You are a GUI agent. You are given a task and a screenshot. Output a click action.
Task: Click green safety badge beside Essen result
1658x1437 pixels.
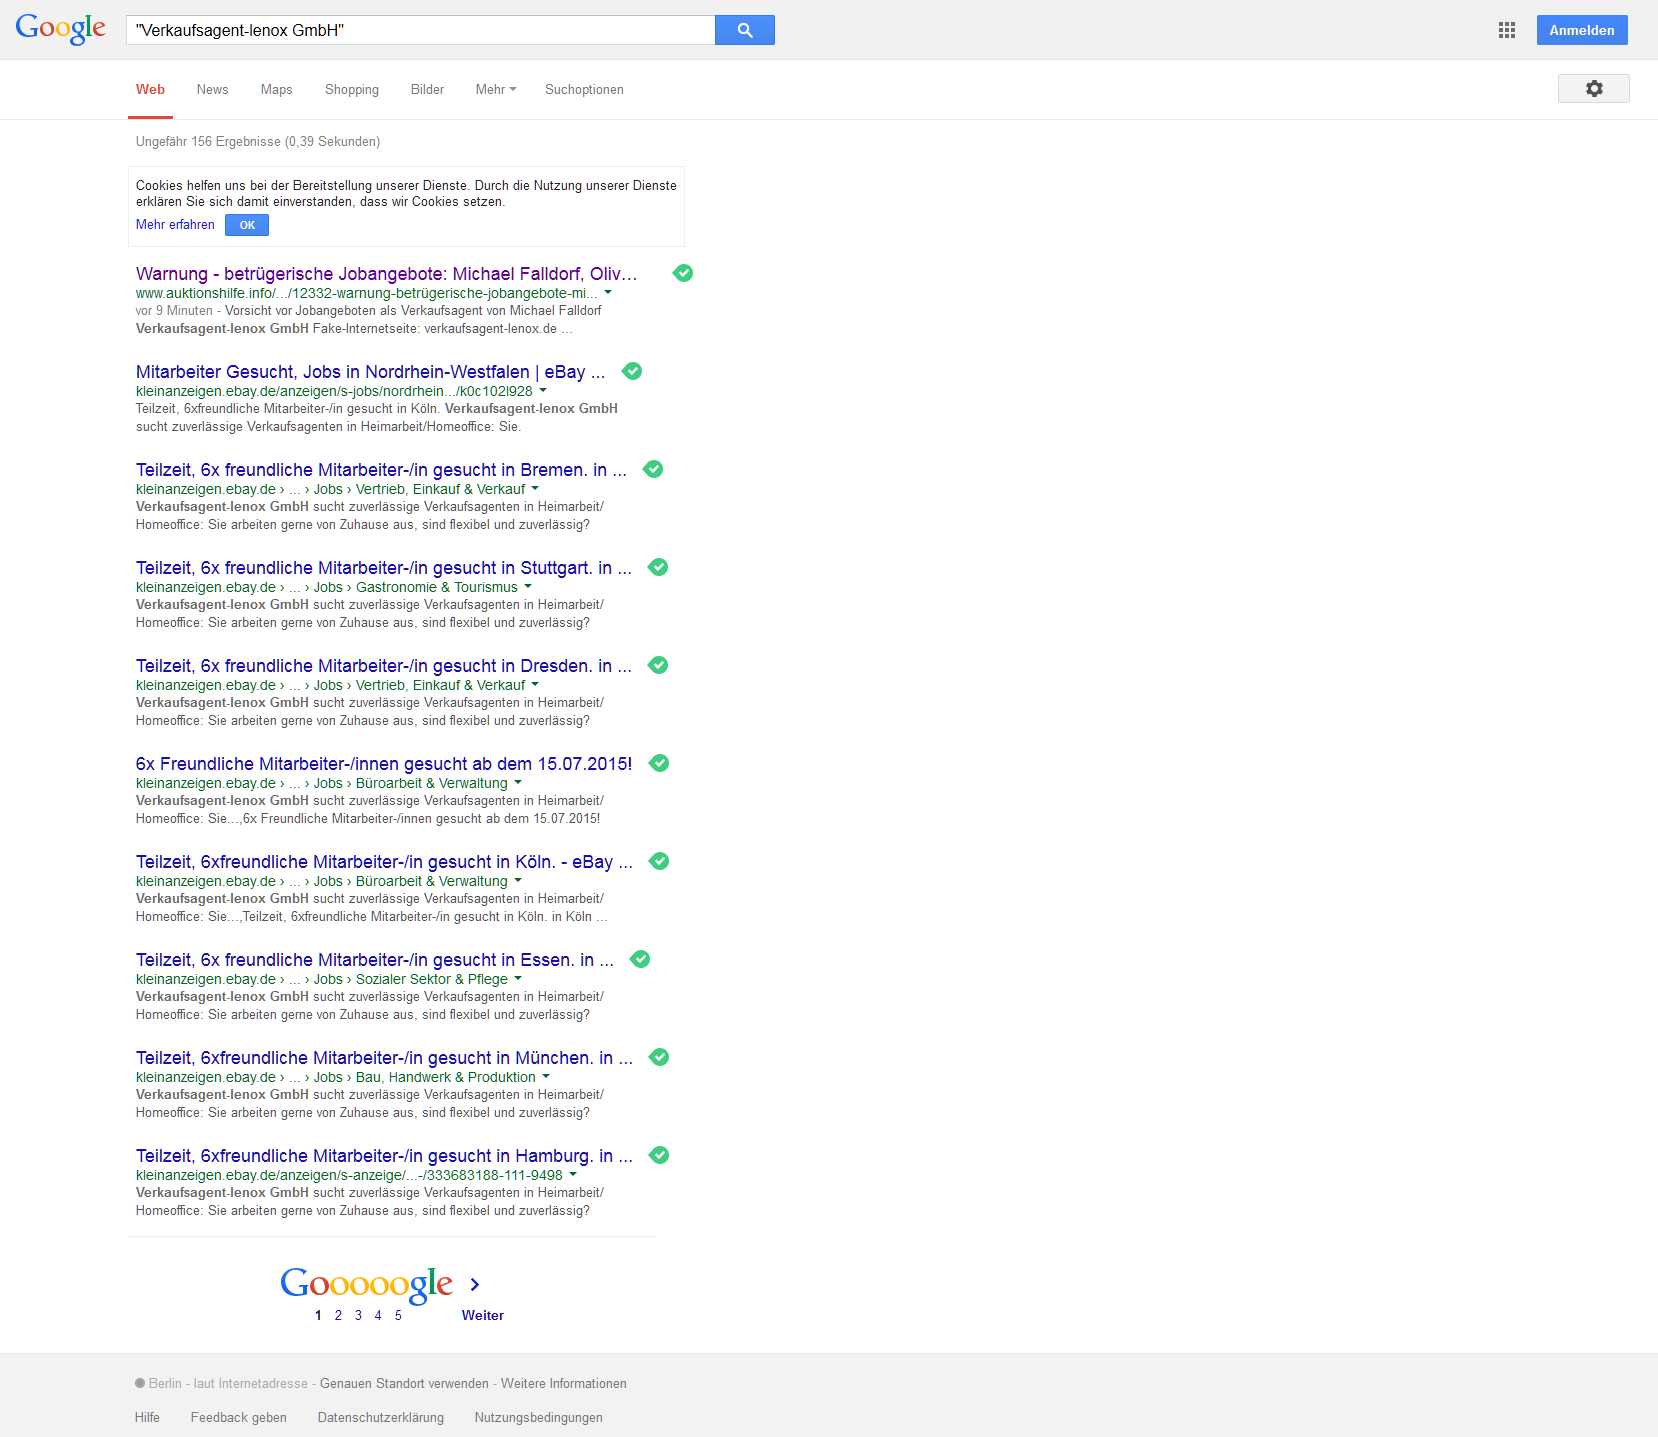640,959
